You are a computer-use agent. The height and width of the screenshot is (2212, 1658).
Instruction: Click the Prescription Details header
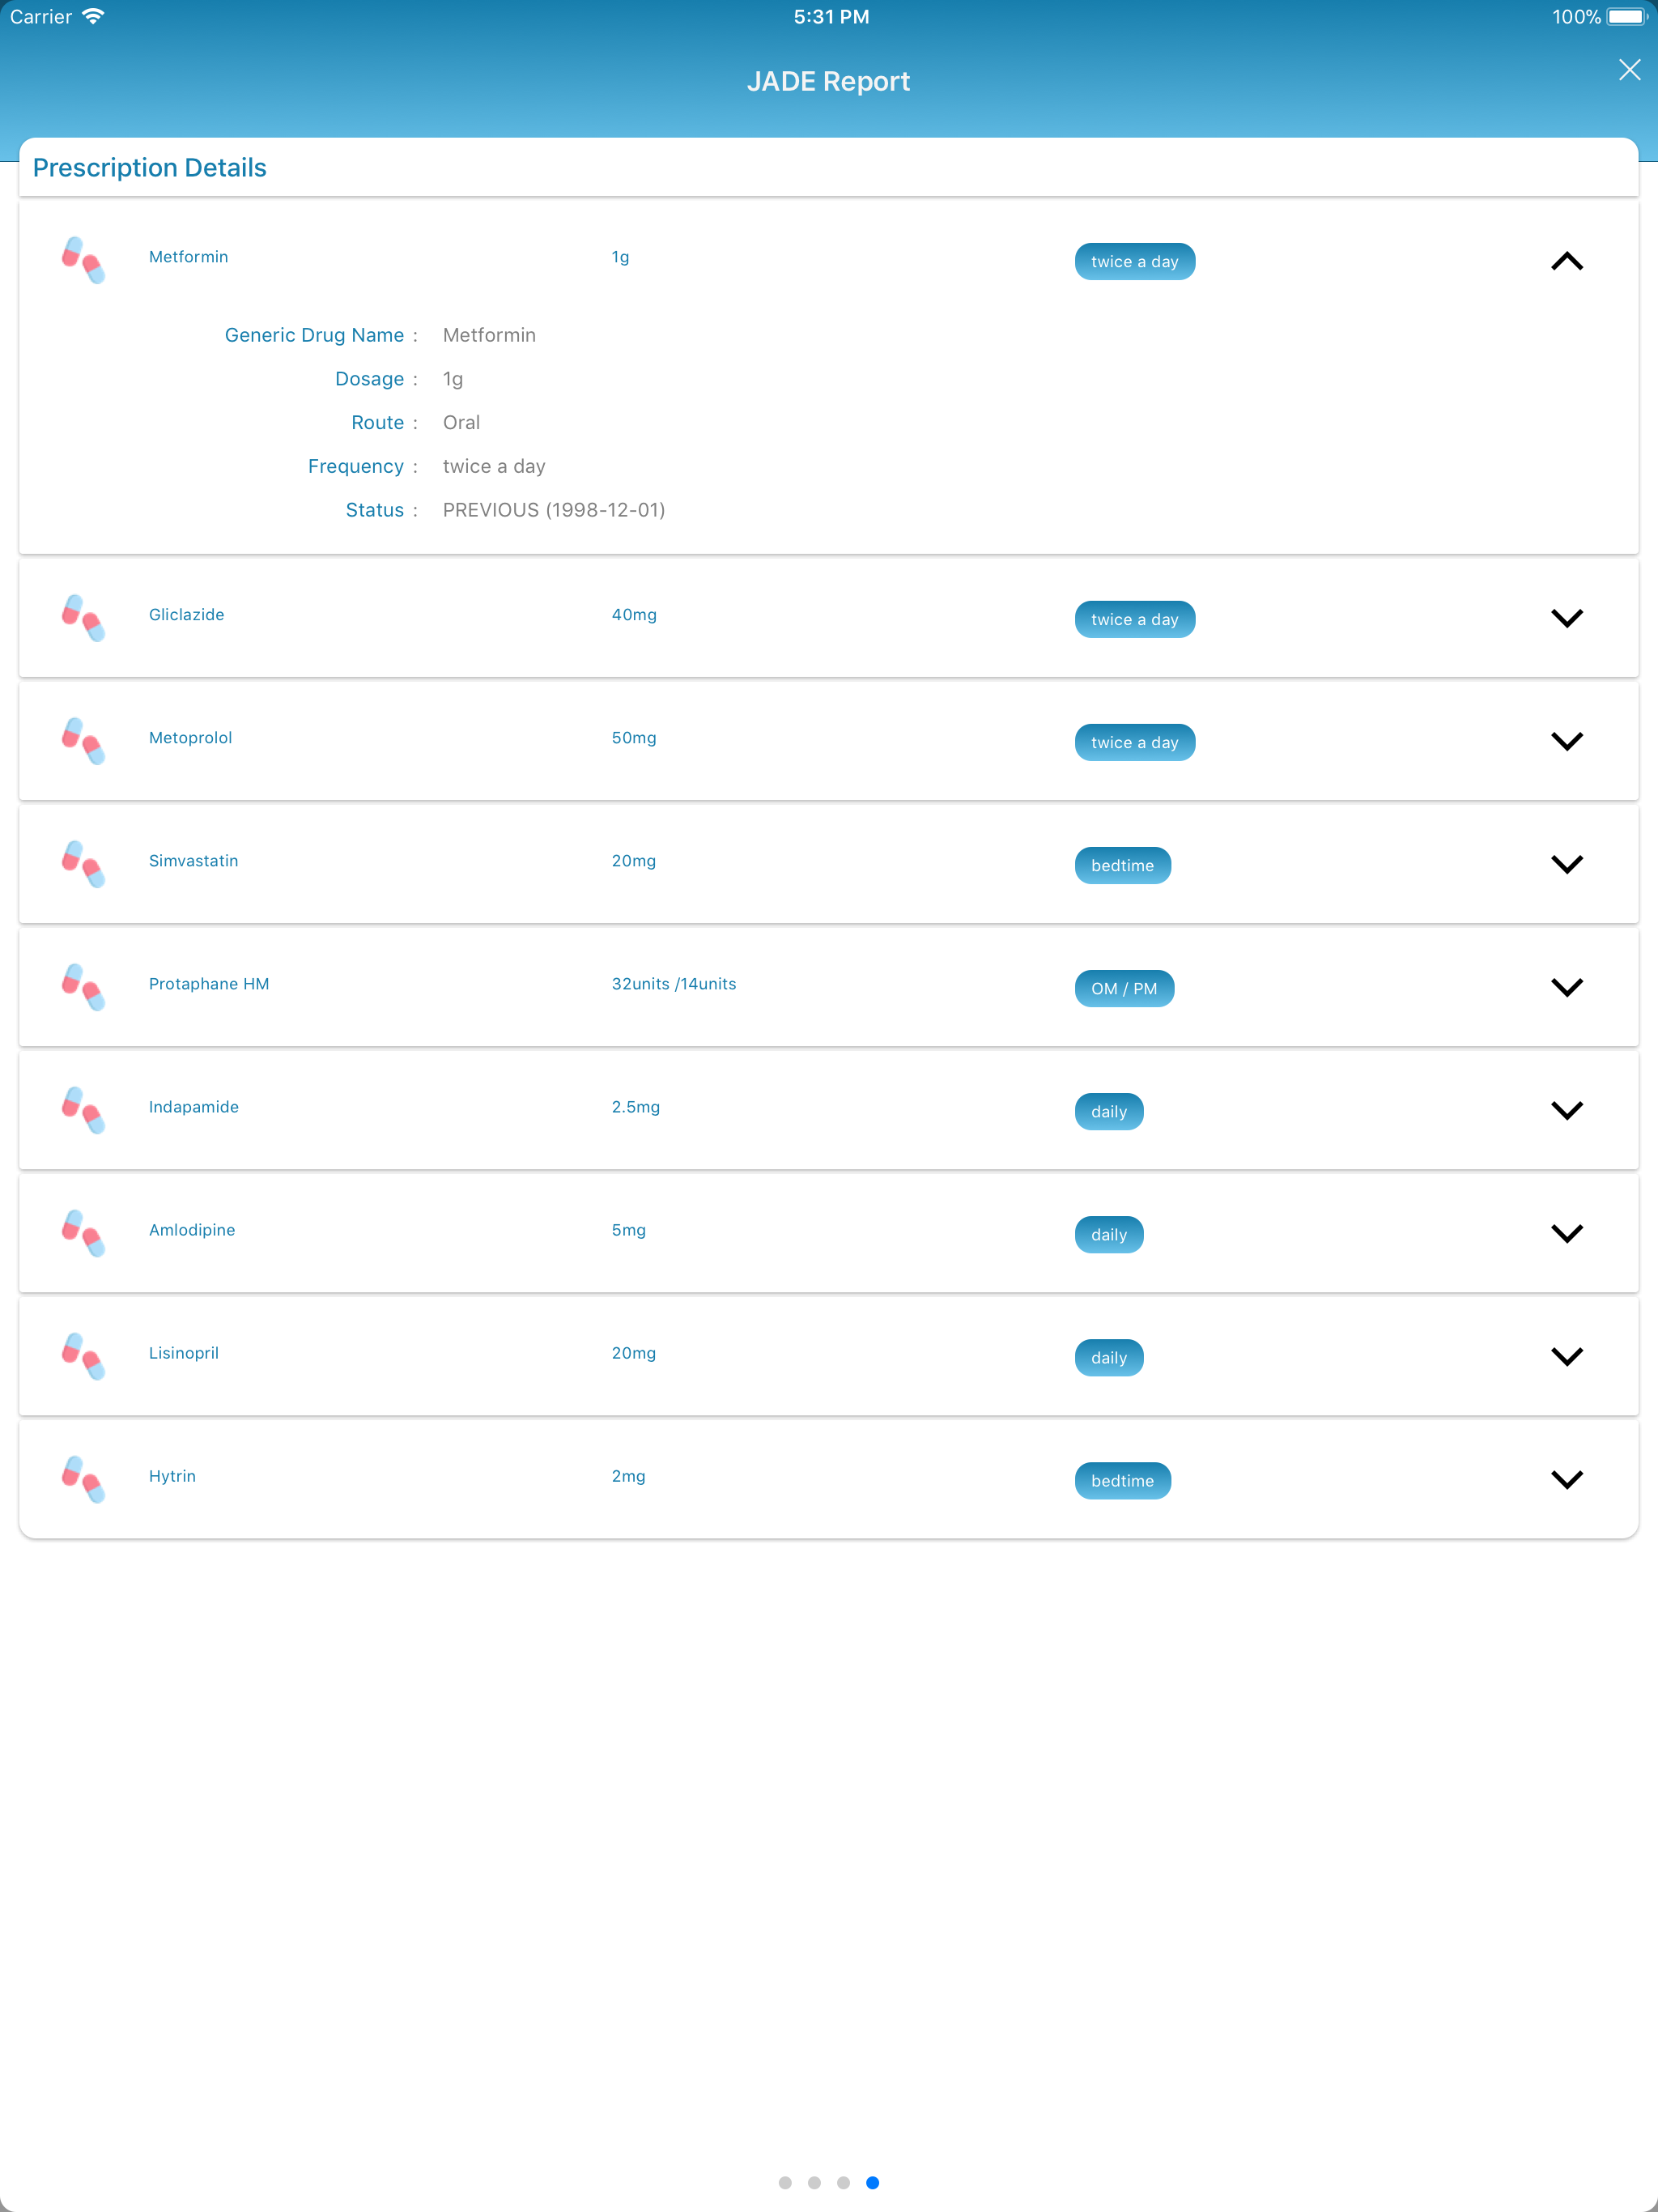[x=148, y=167]
